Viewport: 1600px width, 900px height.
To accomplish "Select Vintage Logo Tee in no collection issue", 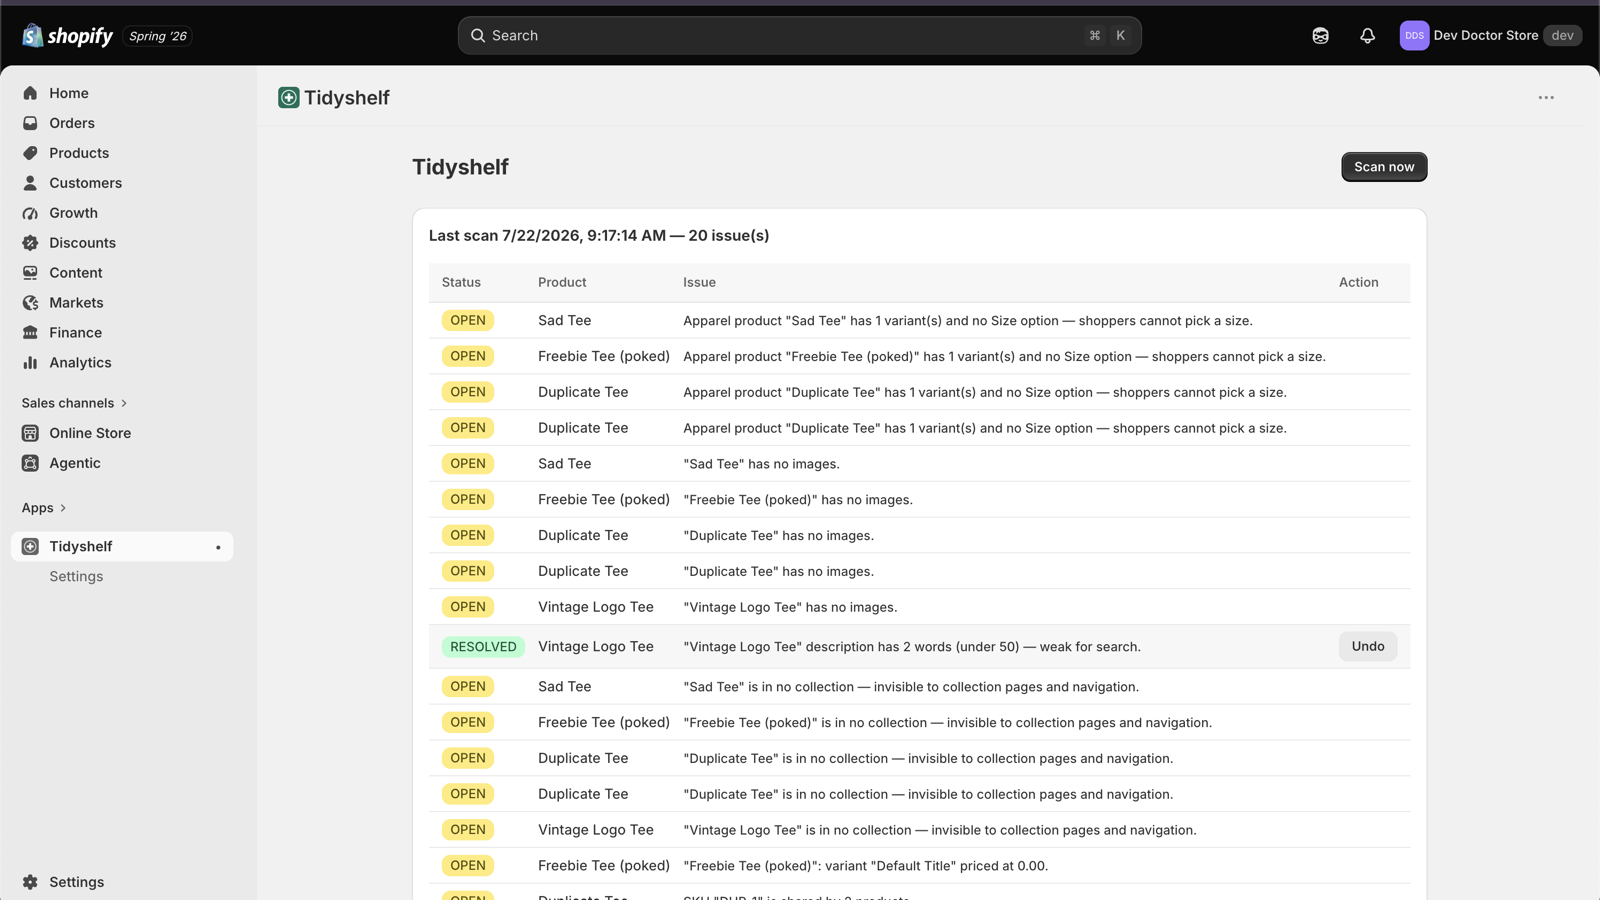I will tap(940, 830).
